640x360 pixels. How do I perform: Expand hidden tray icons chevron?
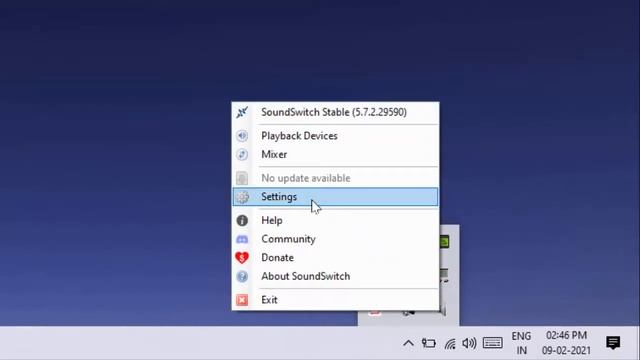[408, 343]
